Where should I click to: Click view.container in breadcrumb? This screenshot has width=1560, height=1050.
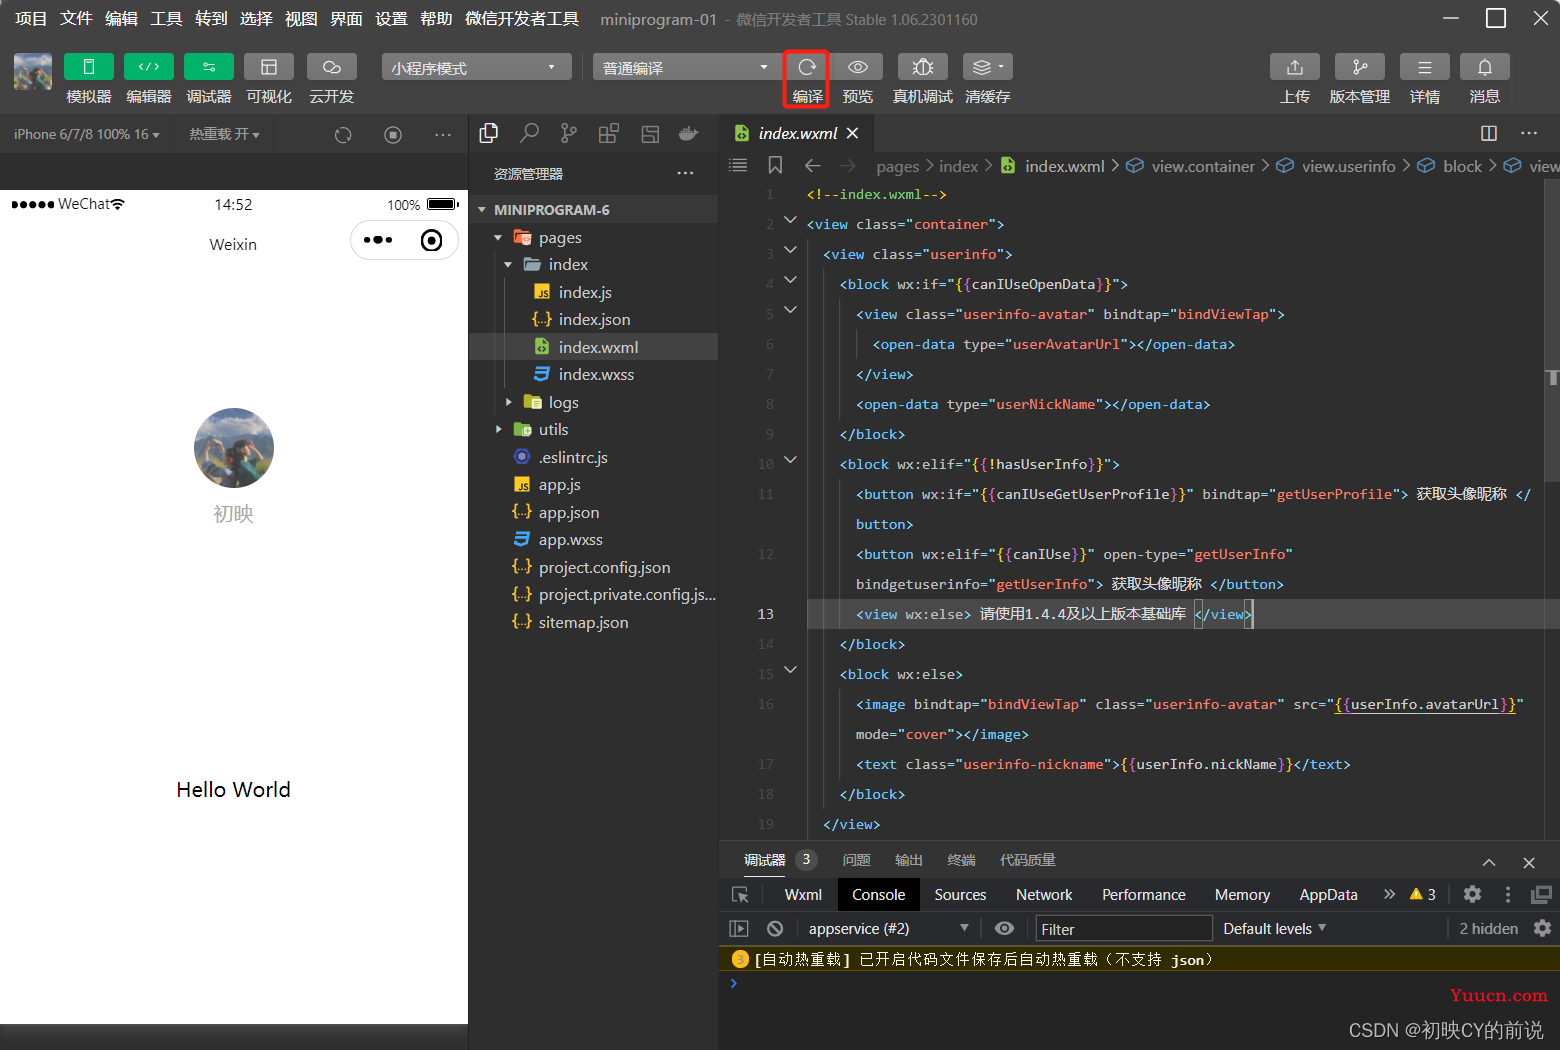(x=1203, y=166)
